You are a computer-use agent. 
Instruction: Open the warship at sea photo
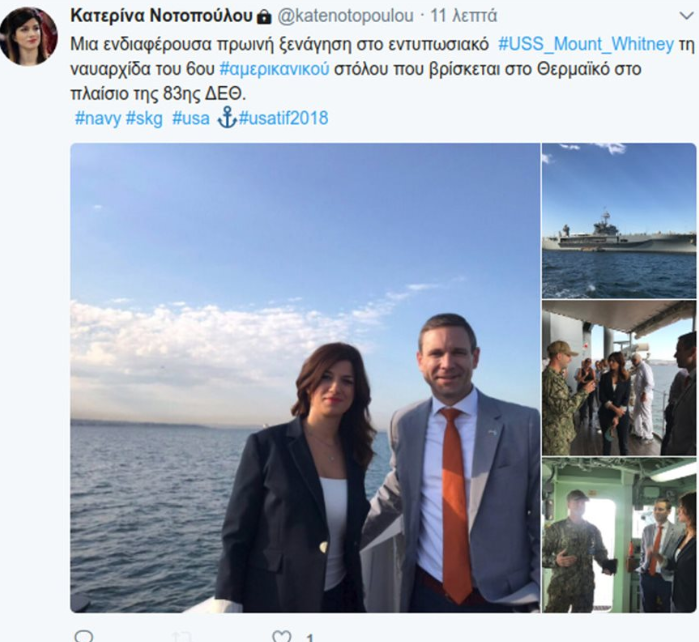click(619, 221)
